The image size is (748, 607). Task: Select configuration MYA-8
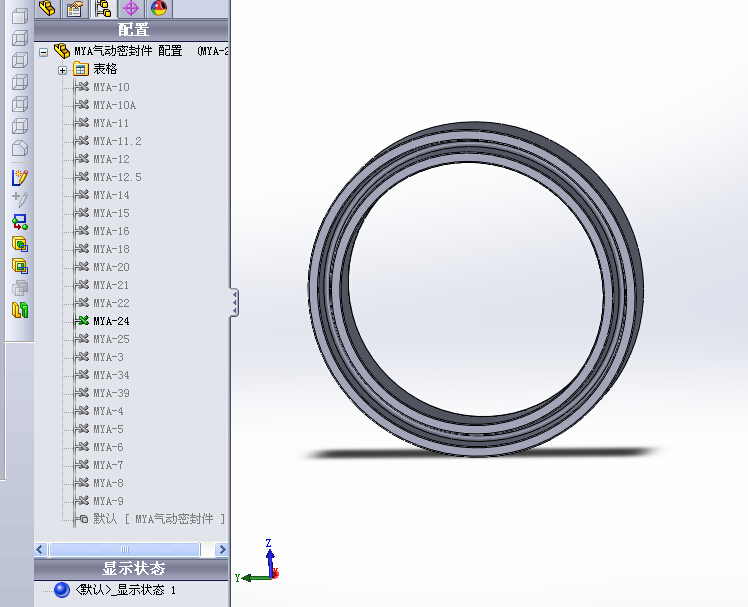[108, 483]
